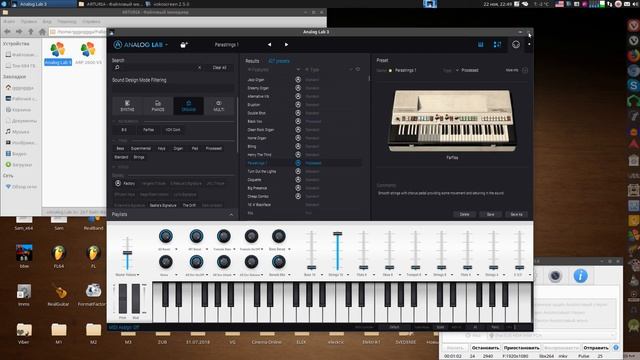Go to next preset with right arrow
The width and height of the screenshot is (640, 360).
coord(286,44)
